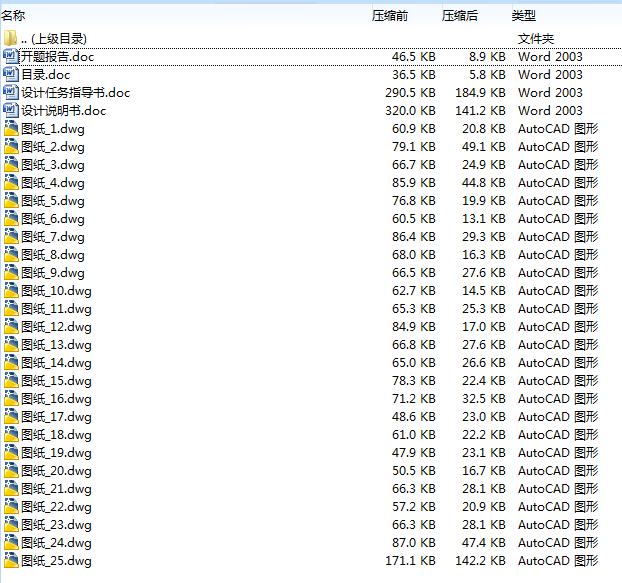Select file name 图纸_7.dwg
This screenshot has height=583, width=622.
coord(53,237)
